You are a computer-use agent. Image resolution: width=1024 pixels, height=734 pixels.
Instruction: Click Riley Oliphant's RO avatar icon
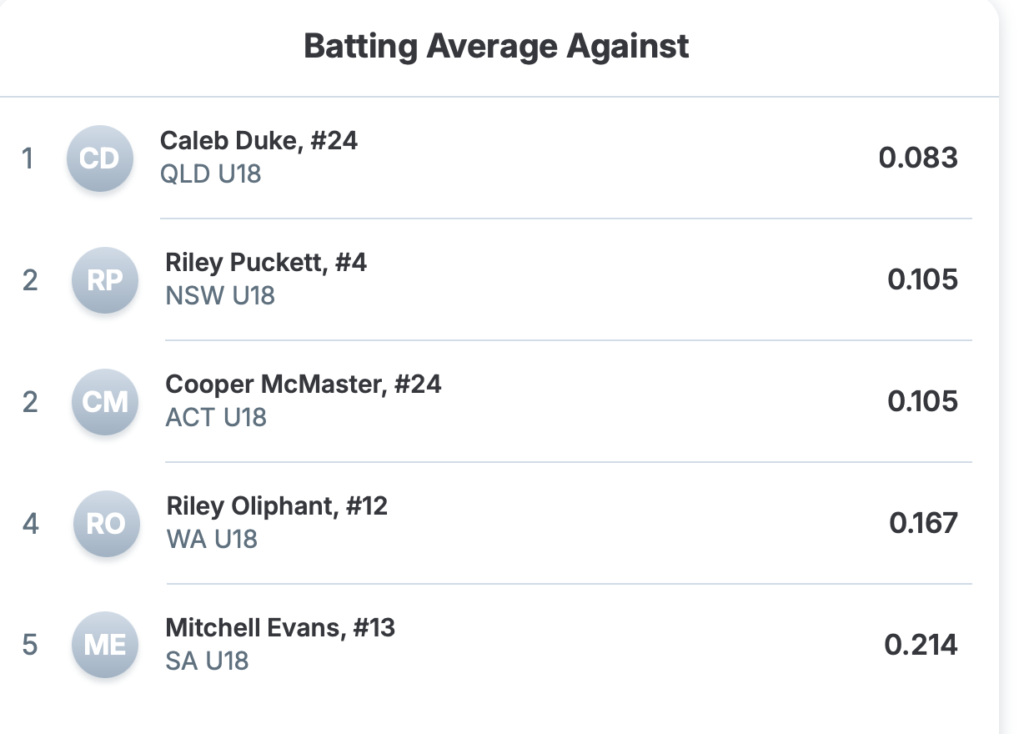[x=105, y=524]
